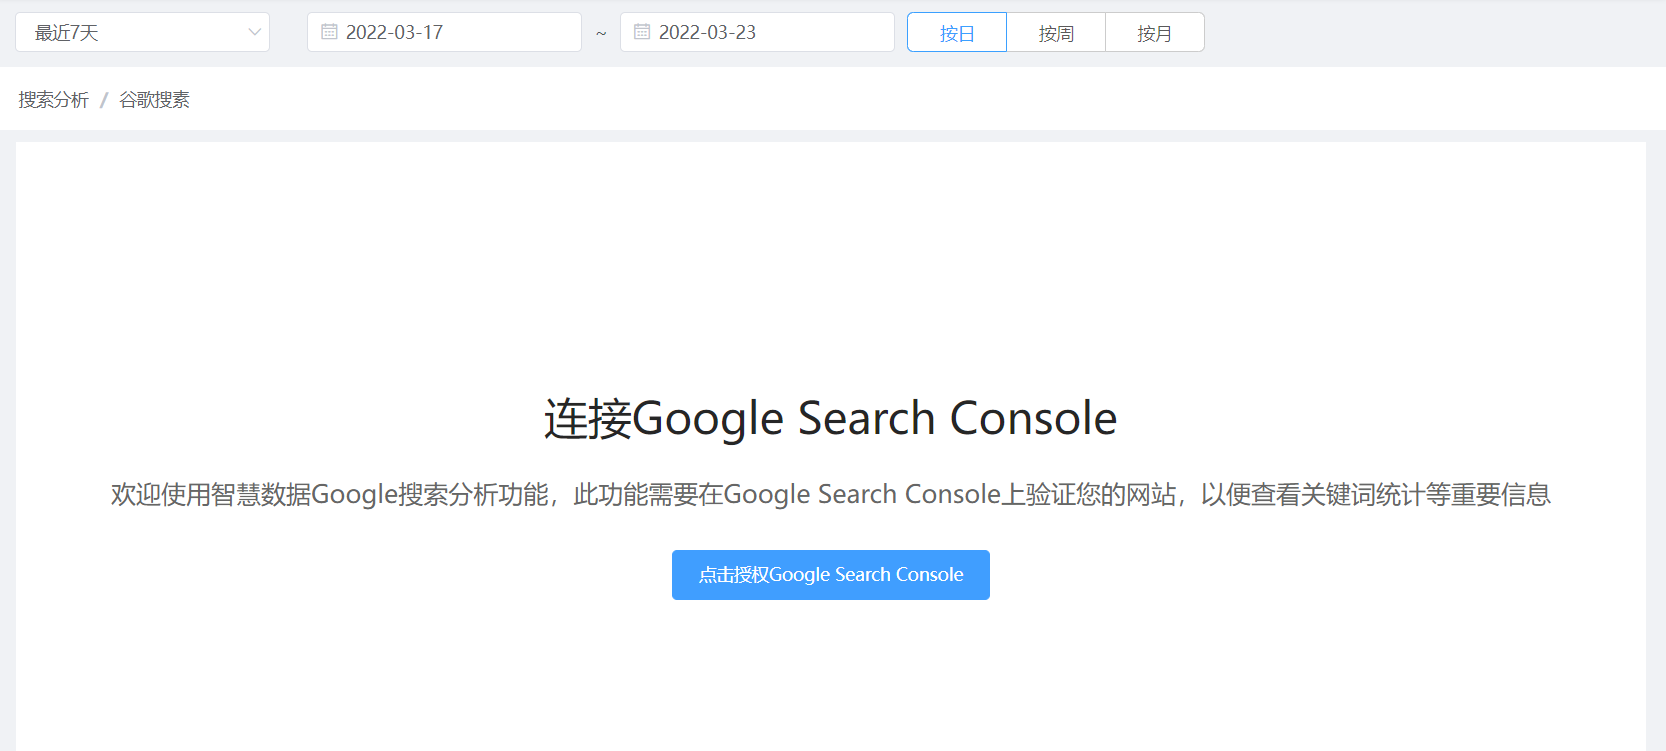The image size is (1666, 751).
Task: Select the 按日 daily view option
Action: [957, 32]
